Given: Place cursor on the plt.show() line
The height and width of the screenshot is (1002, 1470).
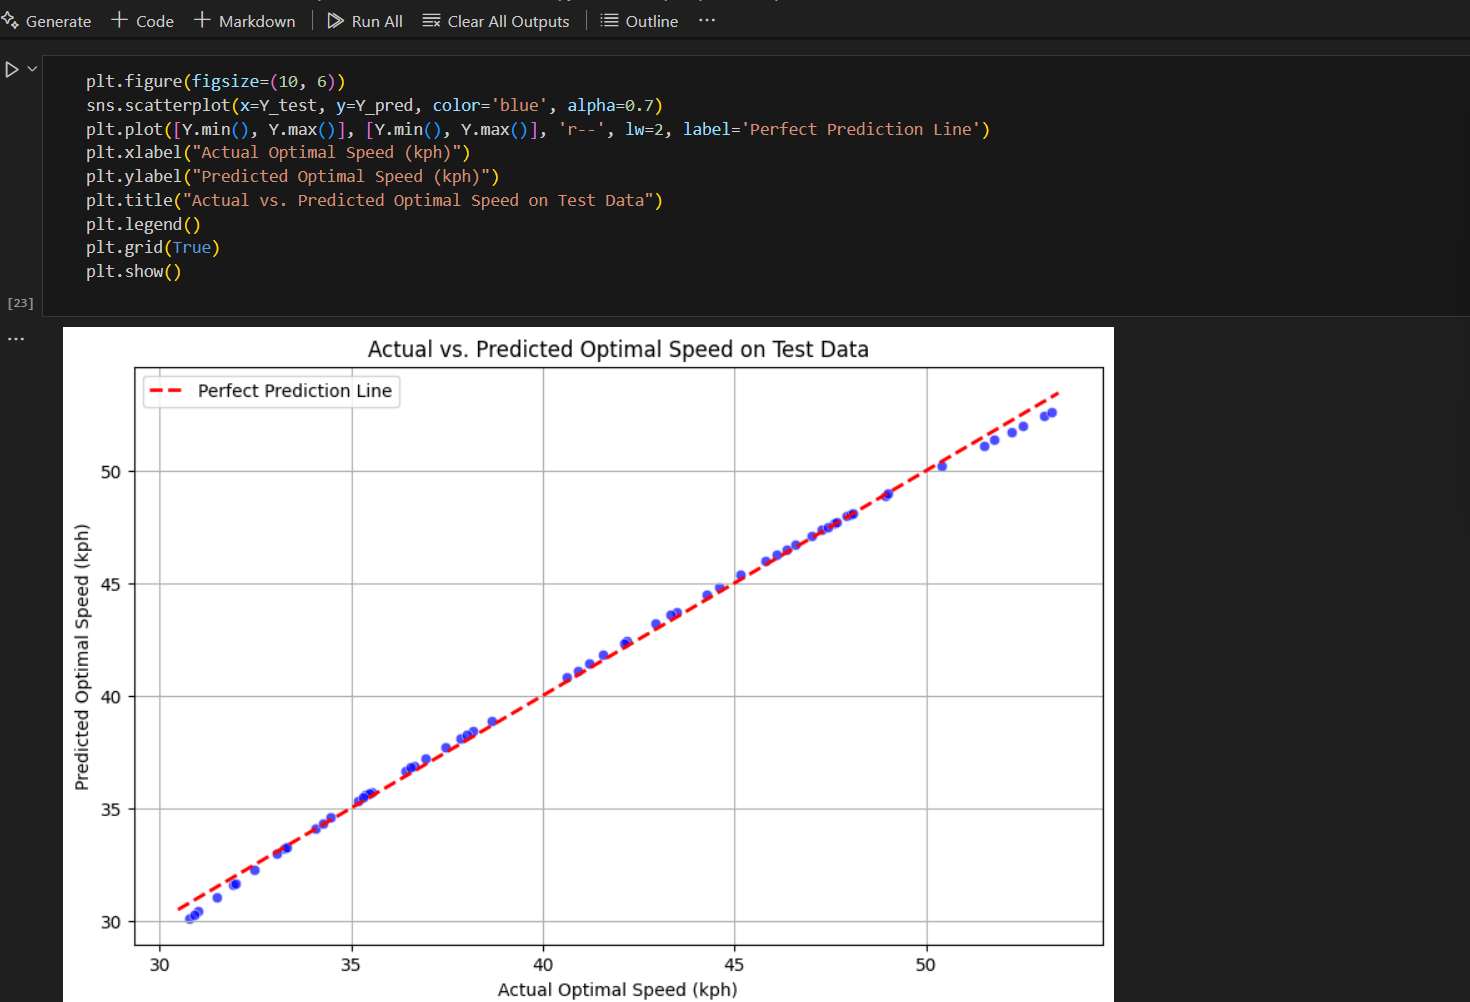Looking at the screenshot, I should point(133,272).
